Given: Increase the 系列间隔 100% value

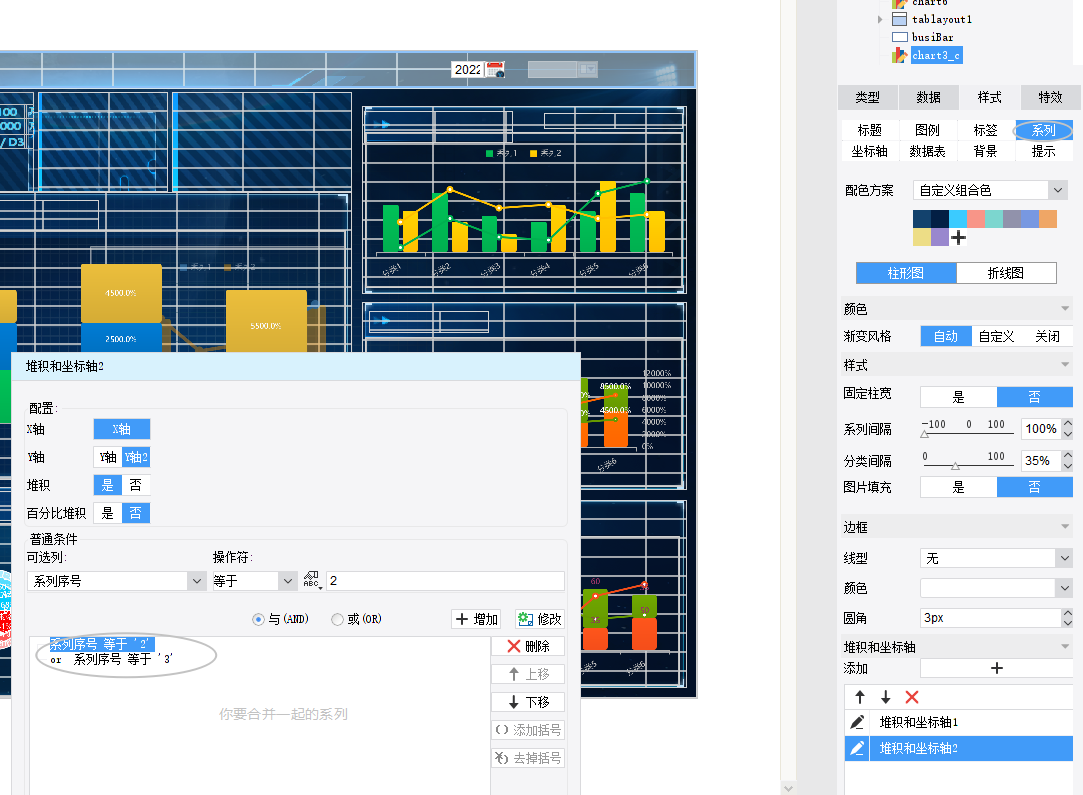Looking at the screenshot, I should (1068, 423).
